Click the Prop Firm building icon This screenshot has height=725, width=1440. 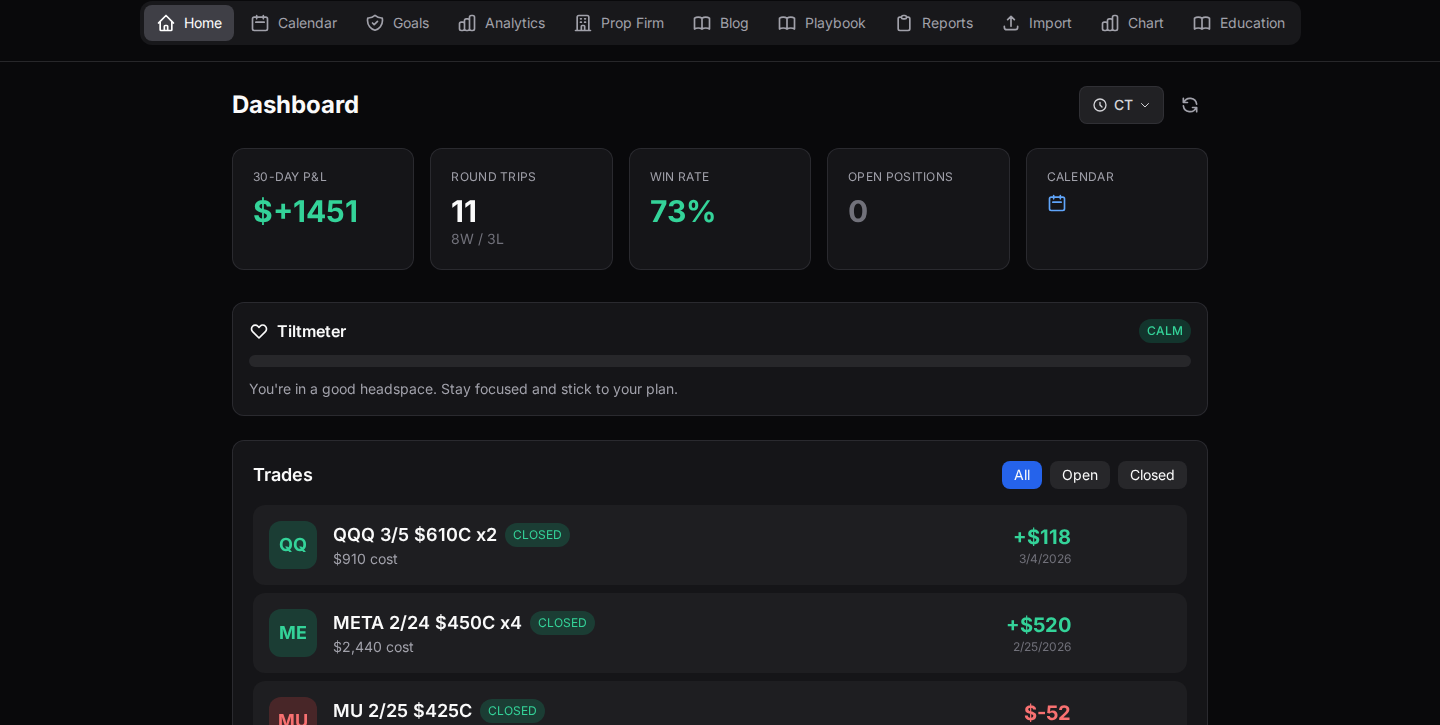click(582, 23)
